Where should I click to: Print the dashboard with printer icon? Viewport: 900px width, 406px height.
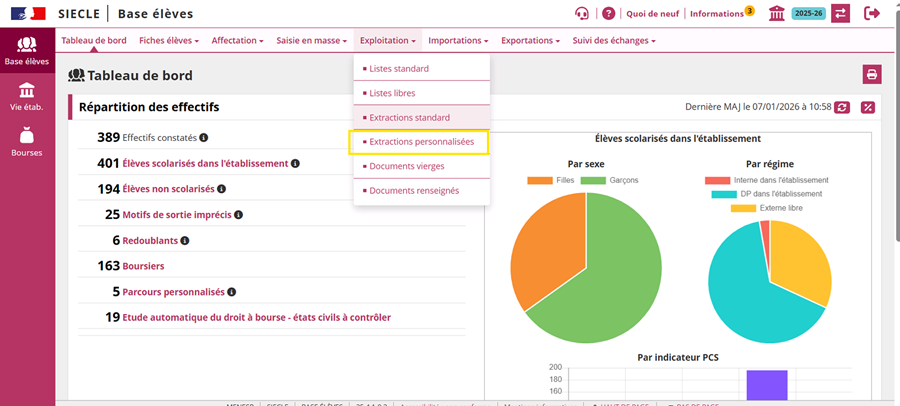tap(872, 74)
